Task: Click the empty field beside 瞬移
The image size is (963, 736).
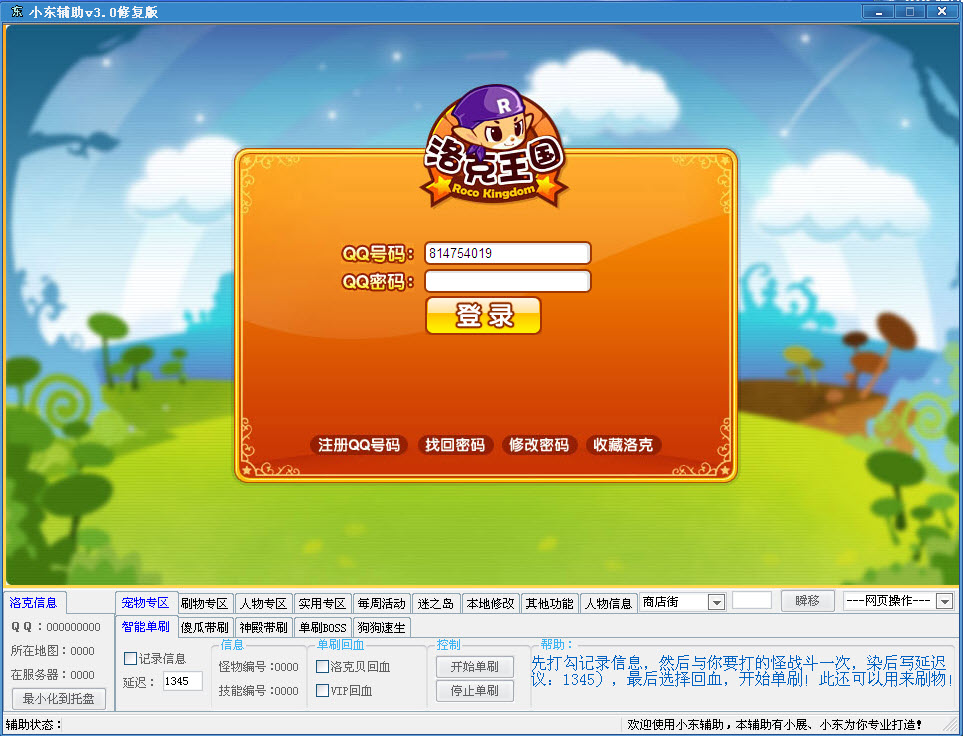Action: pos(752,600)
